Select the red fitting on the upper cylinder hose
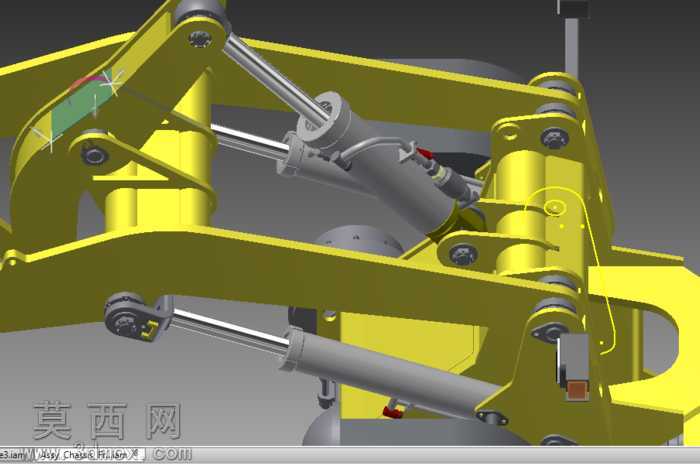Screen dimensions: 700x465 [424, 154]
